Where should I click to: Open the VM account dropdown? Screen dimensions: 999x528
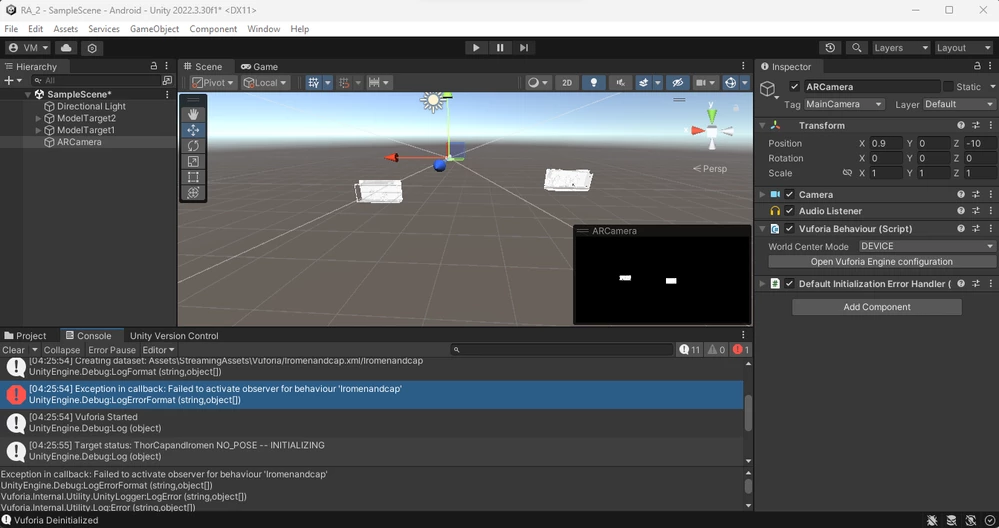click(x=29, y=48)
